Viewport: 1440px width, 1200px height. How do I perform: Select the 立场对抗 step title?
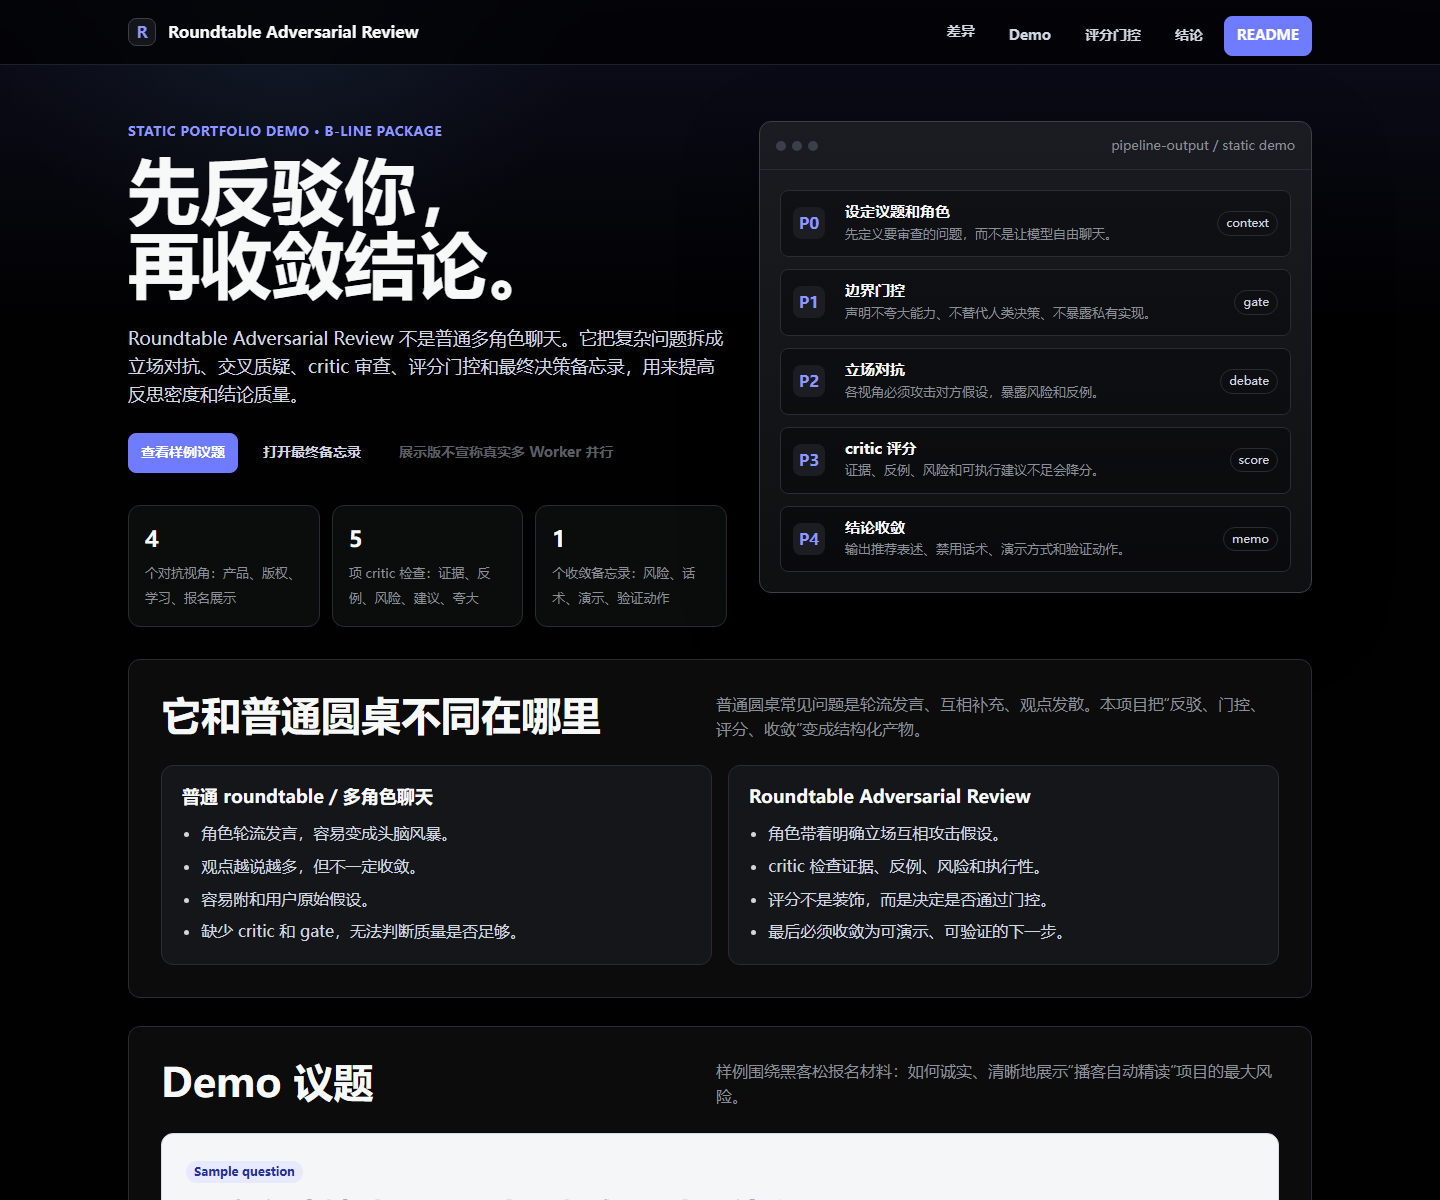pos(875,370)
